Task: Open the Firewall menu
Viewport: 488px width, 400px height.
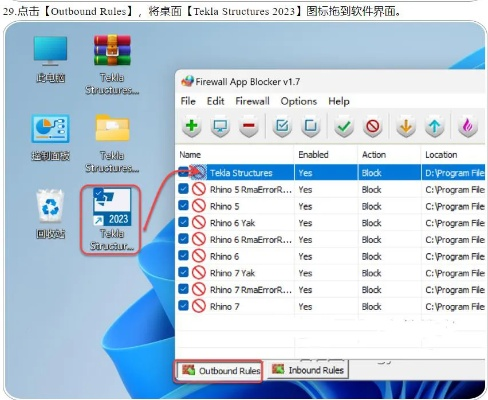Action: pos(252,101)
